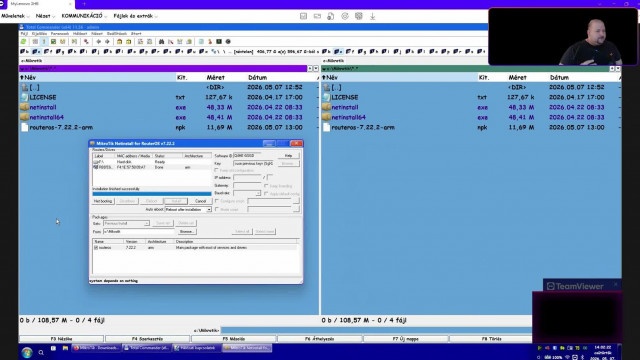Switch to Total Commander taskbar button
This screenshot has height=360, width=640.
pos(146,348)
